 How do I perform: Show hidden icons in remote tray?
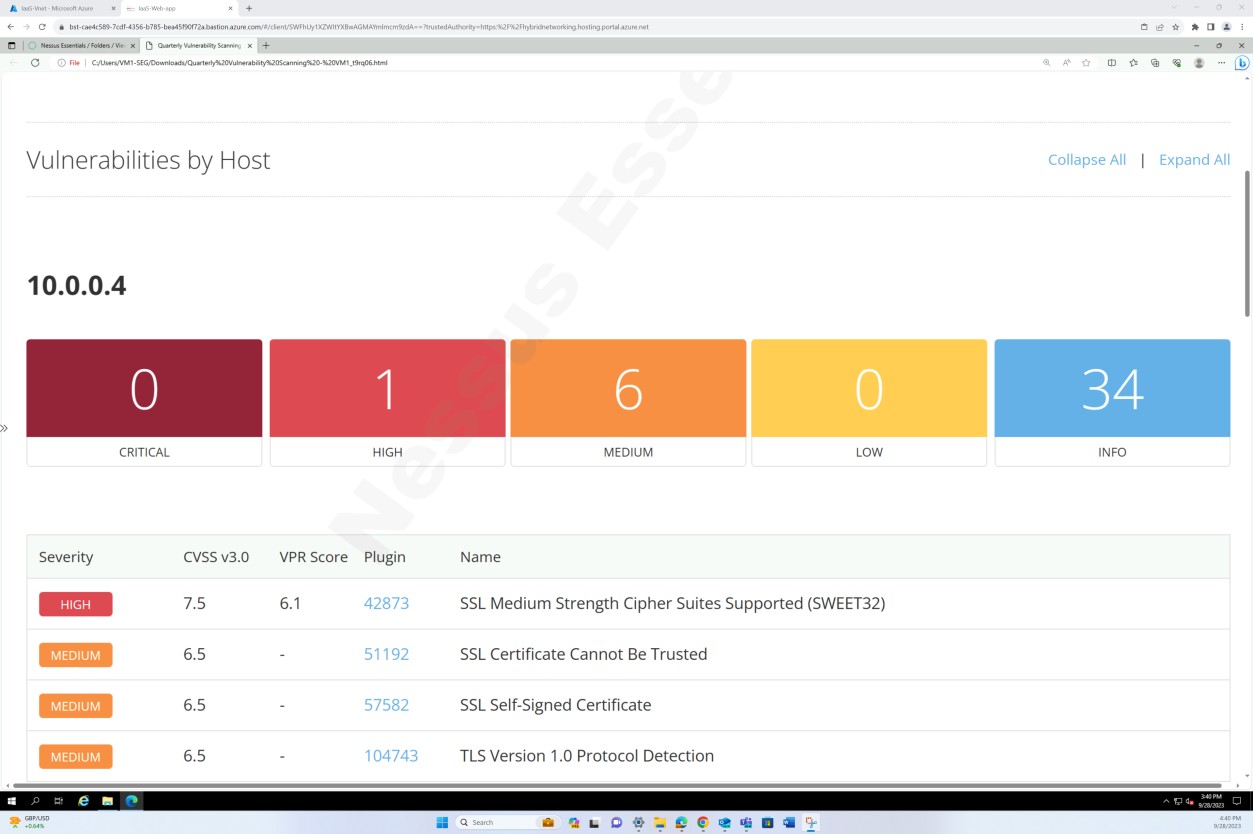pyautogui.click(x=1166, y=801)
